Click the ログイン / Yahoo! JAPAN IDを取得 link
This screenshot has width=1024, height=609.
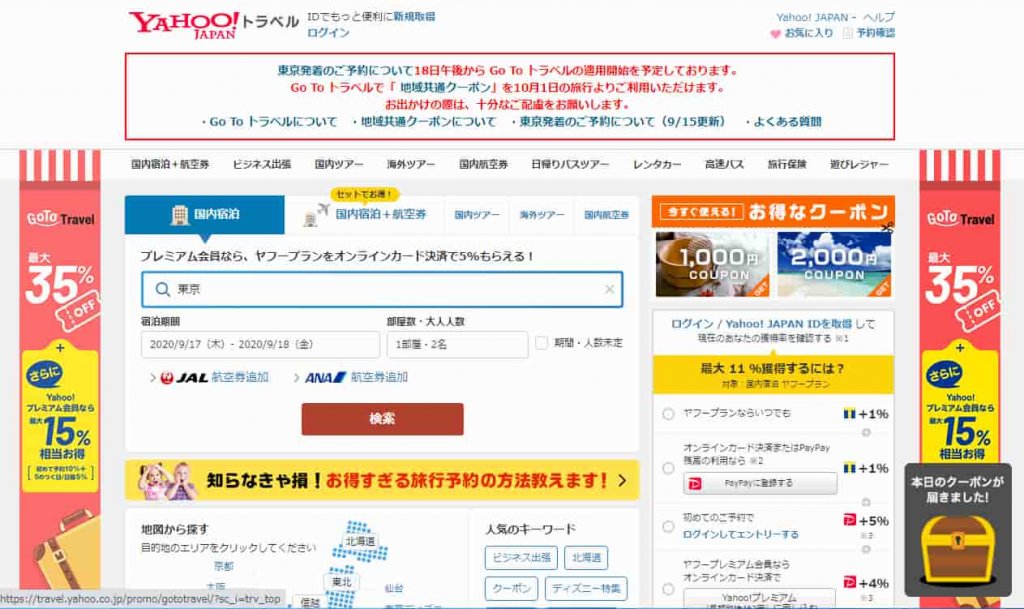coord(761,324)
